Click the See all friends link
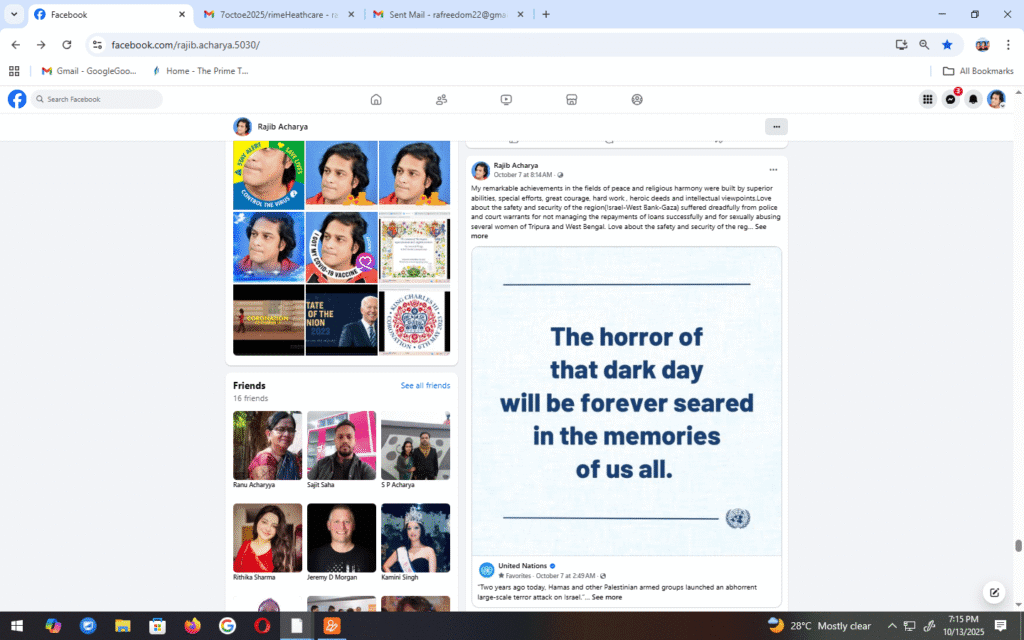Screen dimensions: 1024x640 pyautogui.click(x=425, y=386)
